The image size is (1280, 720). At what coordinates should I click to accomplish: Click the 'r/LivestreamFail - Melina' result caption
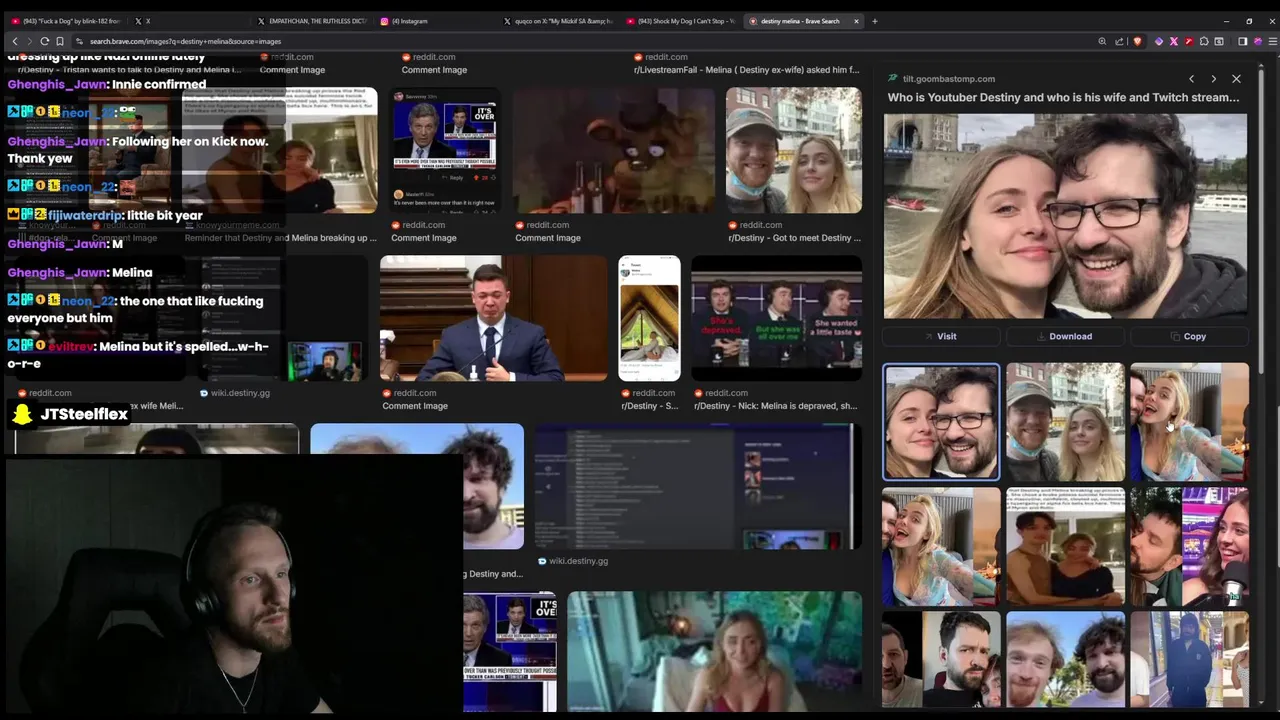pyautogui.click(x=746, y=70)
